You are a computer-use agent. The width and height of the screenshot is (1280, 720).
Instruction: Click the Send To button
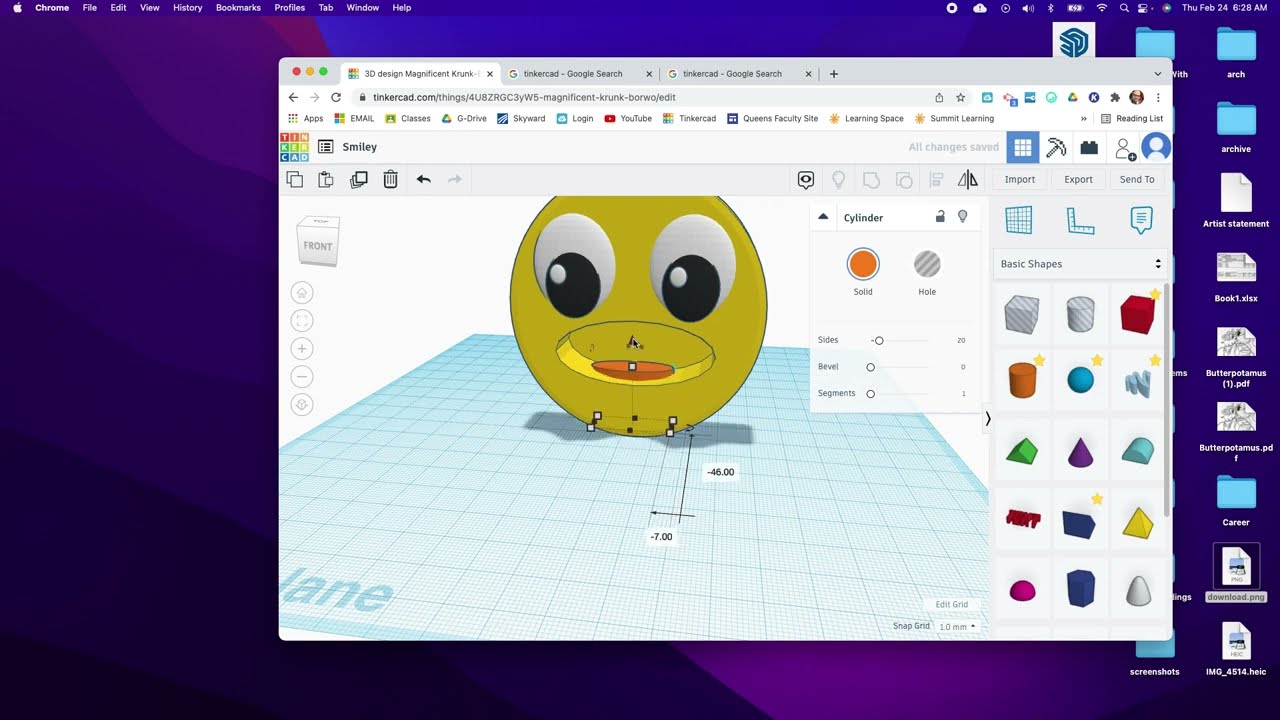(x=1137, y=179)
